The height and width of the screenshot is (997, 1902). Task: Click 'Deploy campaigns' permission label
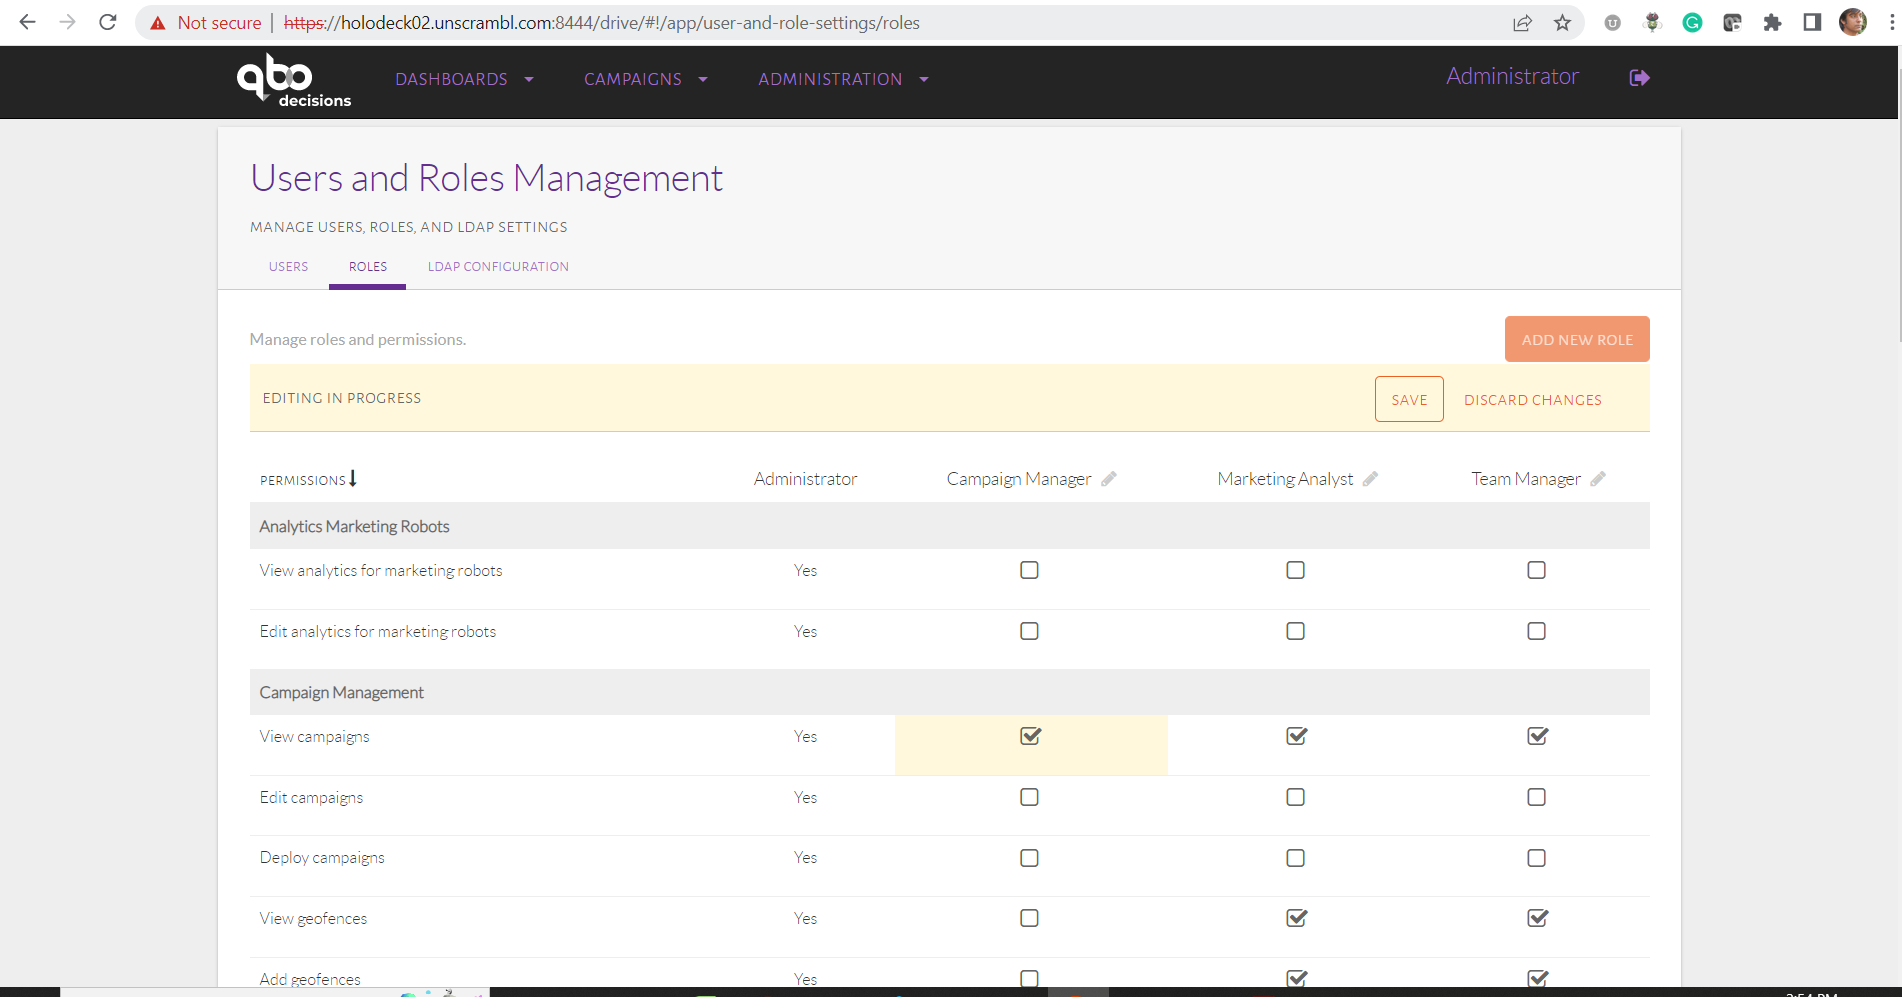click(322, 858)
